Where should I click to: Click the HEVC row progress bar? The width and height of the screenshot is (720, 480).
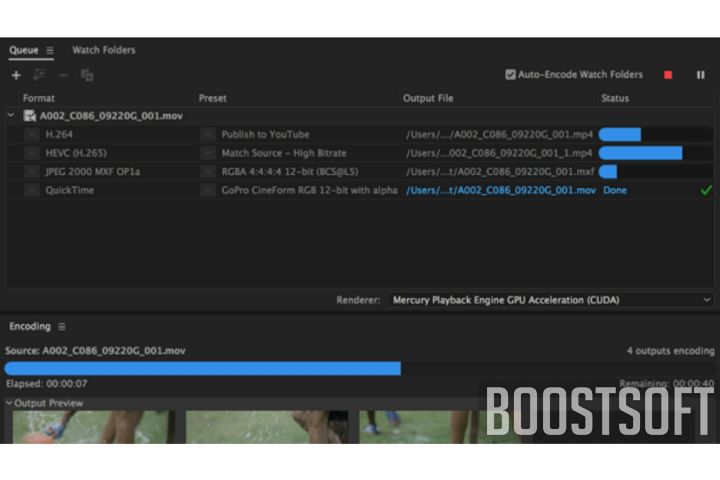tap(656, 153)
